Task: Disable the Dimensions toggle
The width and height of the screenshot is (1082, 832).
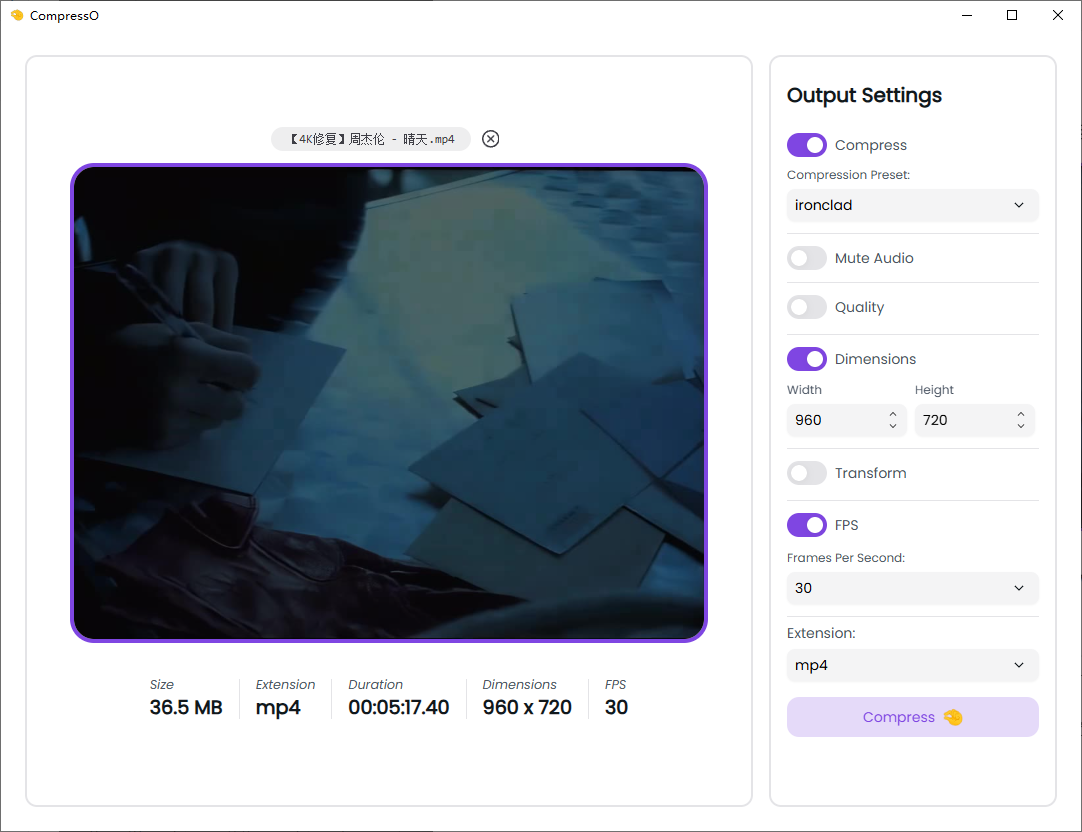Action: pyautogui.click(x=807, y=359)
